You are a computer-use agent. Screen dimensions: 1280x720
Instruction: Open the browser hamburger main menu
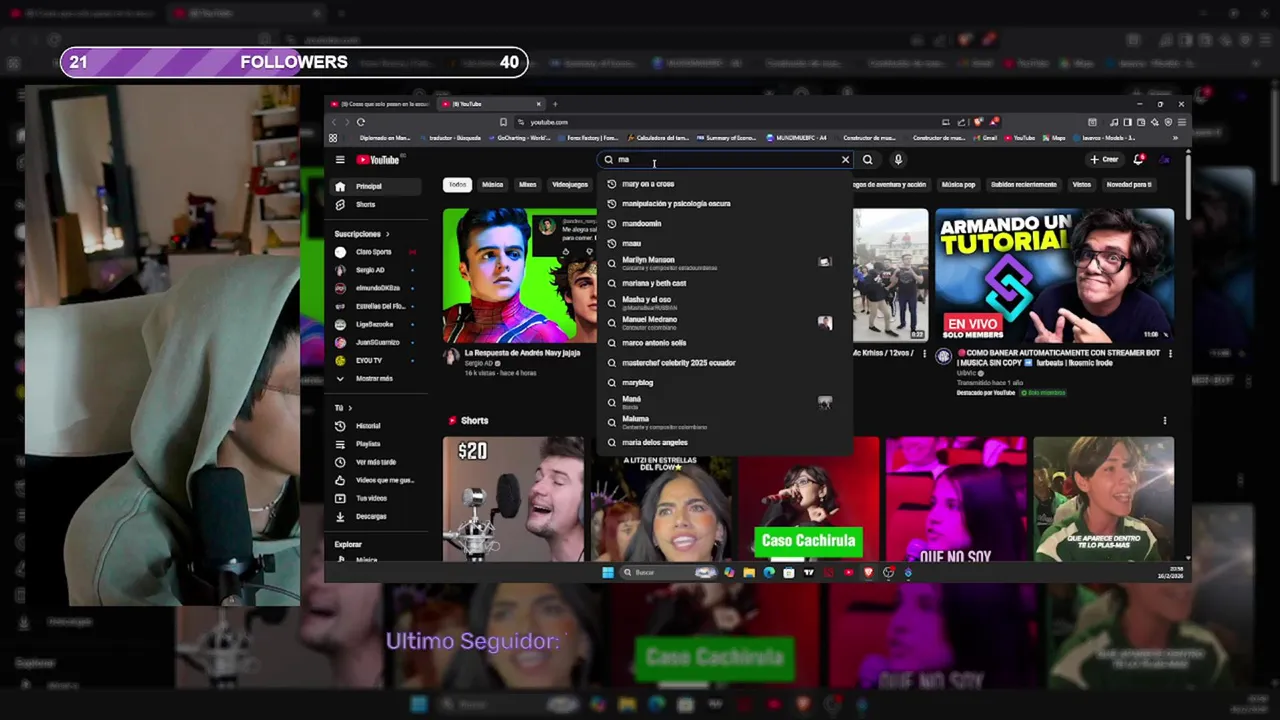[1181, 122]
